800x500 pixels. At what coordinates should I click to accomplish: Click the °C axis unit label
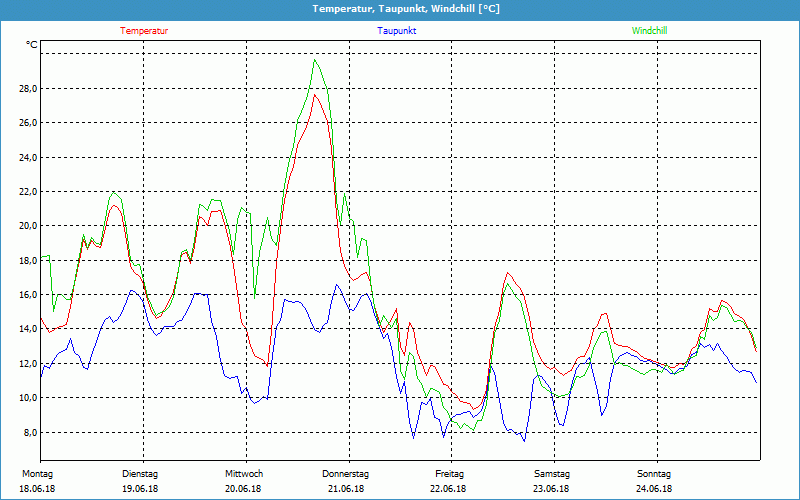pos(32,45)
